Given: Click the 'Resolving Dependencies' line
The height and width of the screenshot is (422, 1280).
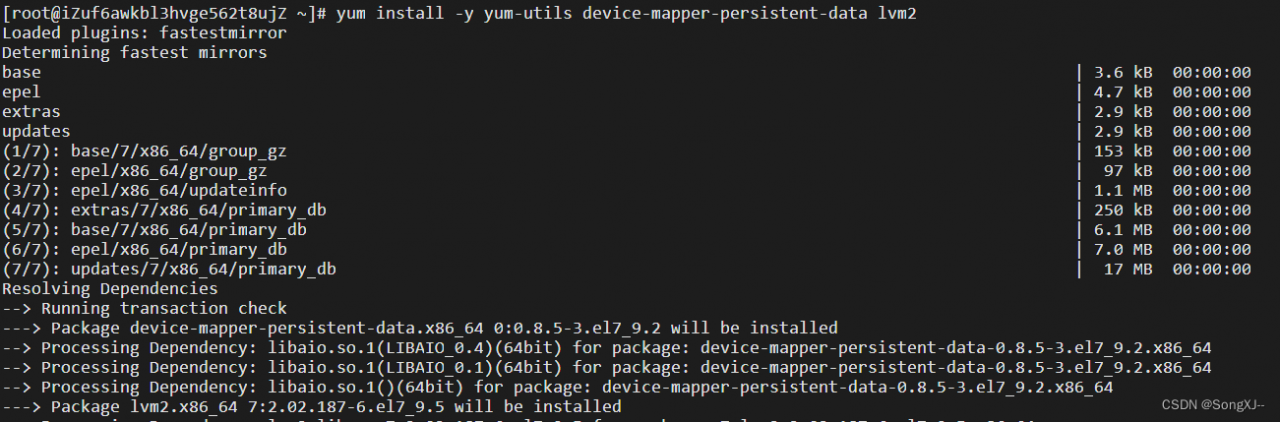Looking at the screenshot, I should coord(110,288).
